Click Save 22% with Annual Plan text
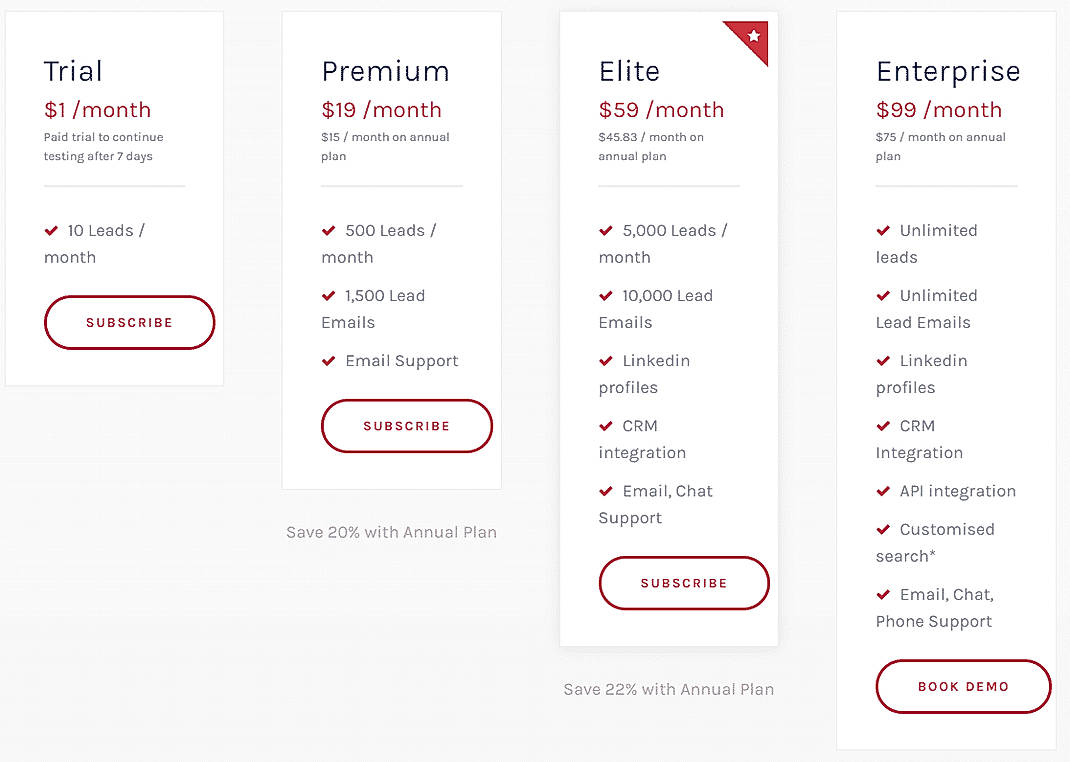 [x=668, y=689]
